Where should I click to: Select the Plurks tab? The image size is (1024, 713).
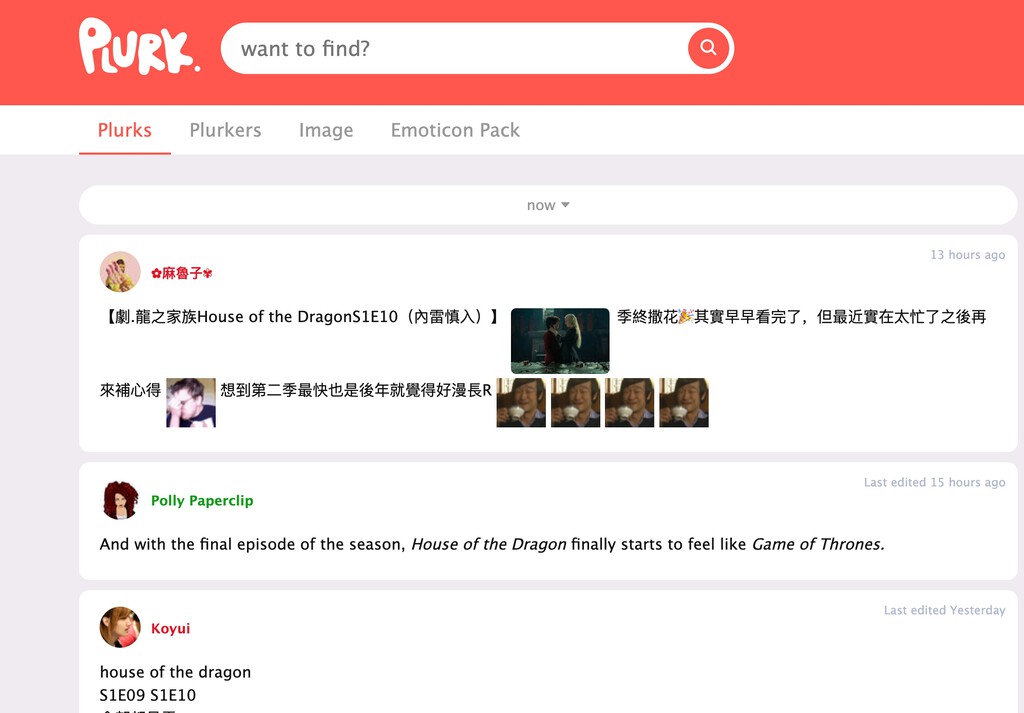coord(125,130)
